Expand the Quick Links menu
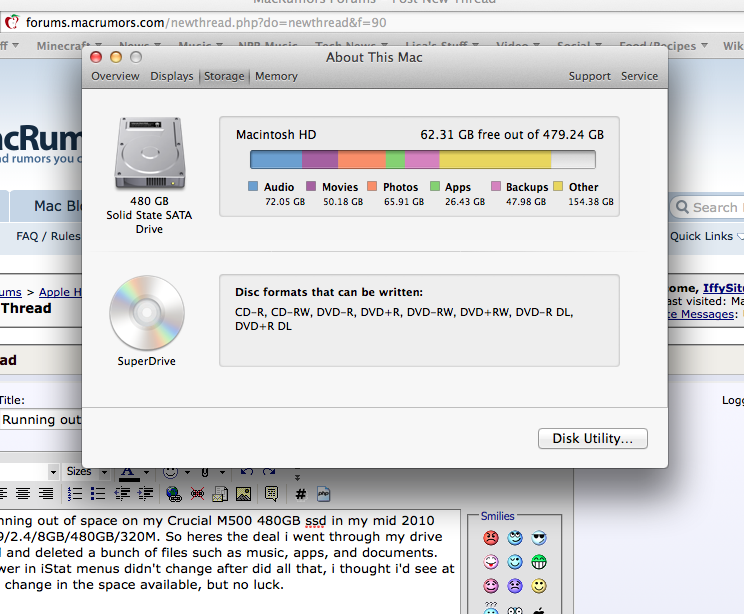Screen dimensions: 744x614 click(x=706, y=236)
